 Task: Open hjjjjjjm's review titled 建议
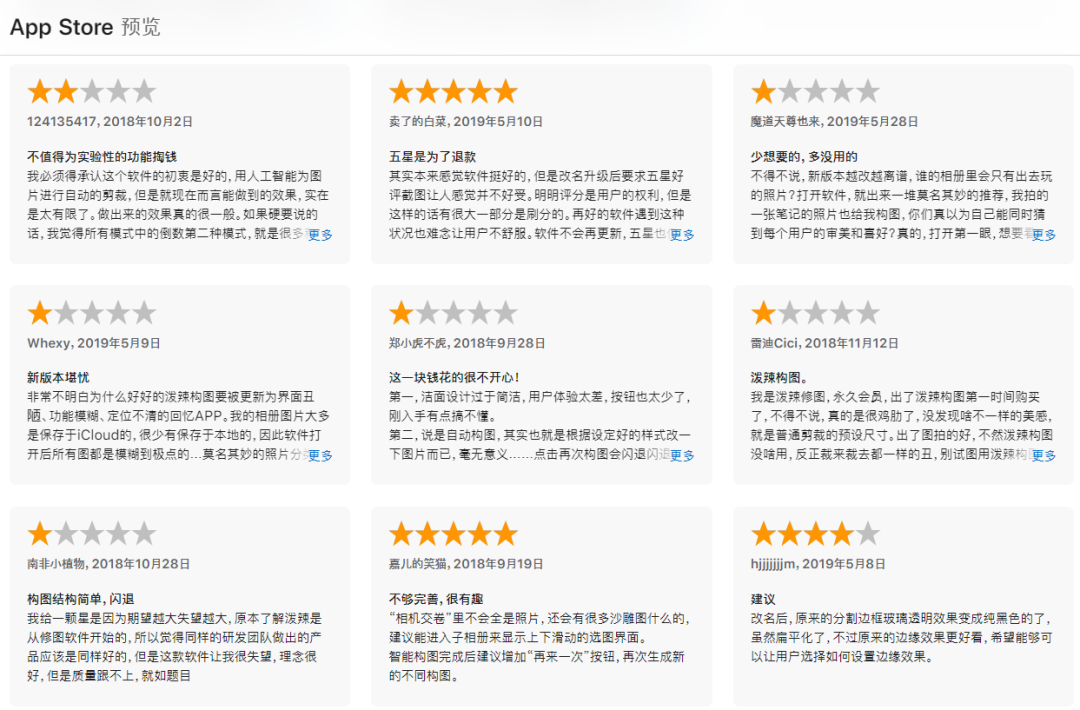click(763, 599)
